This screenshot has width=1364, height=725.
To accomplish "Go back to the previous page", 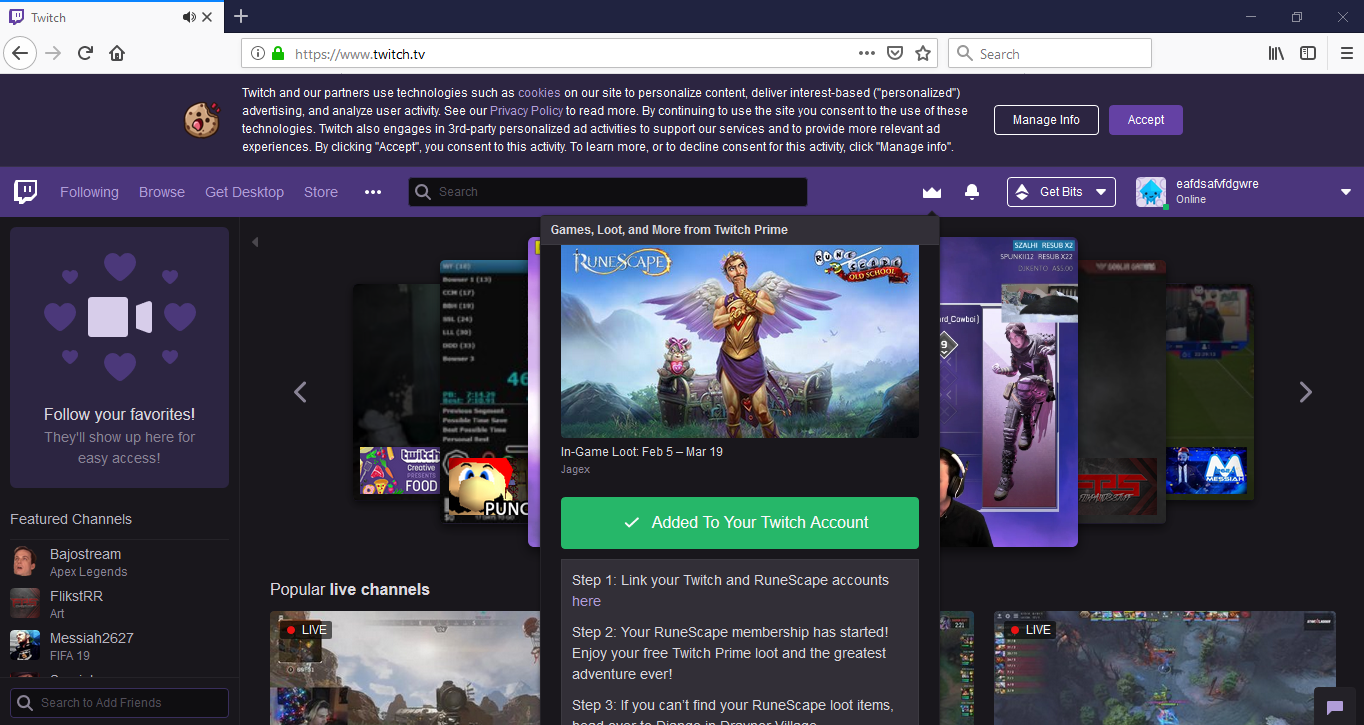I will (21, 53).
